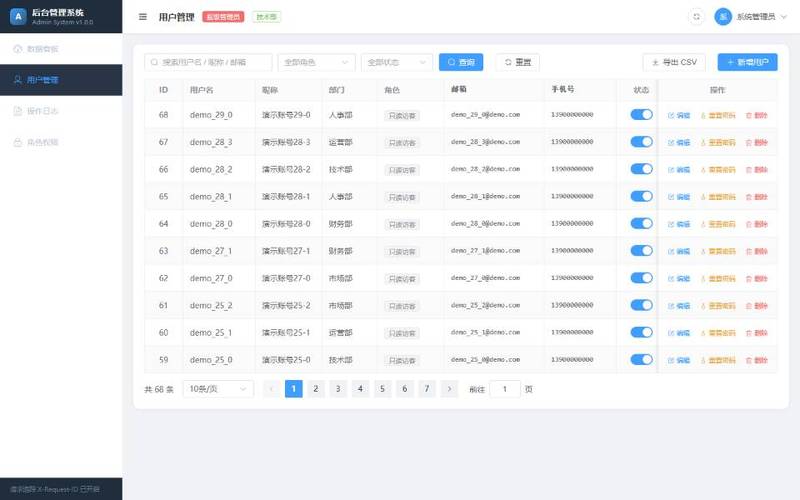800x500 pixels.
Task: Collapse sidebar with the hamburger menu icon
Action: pos(143,17)
